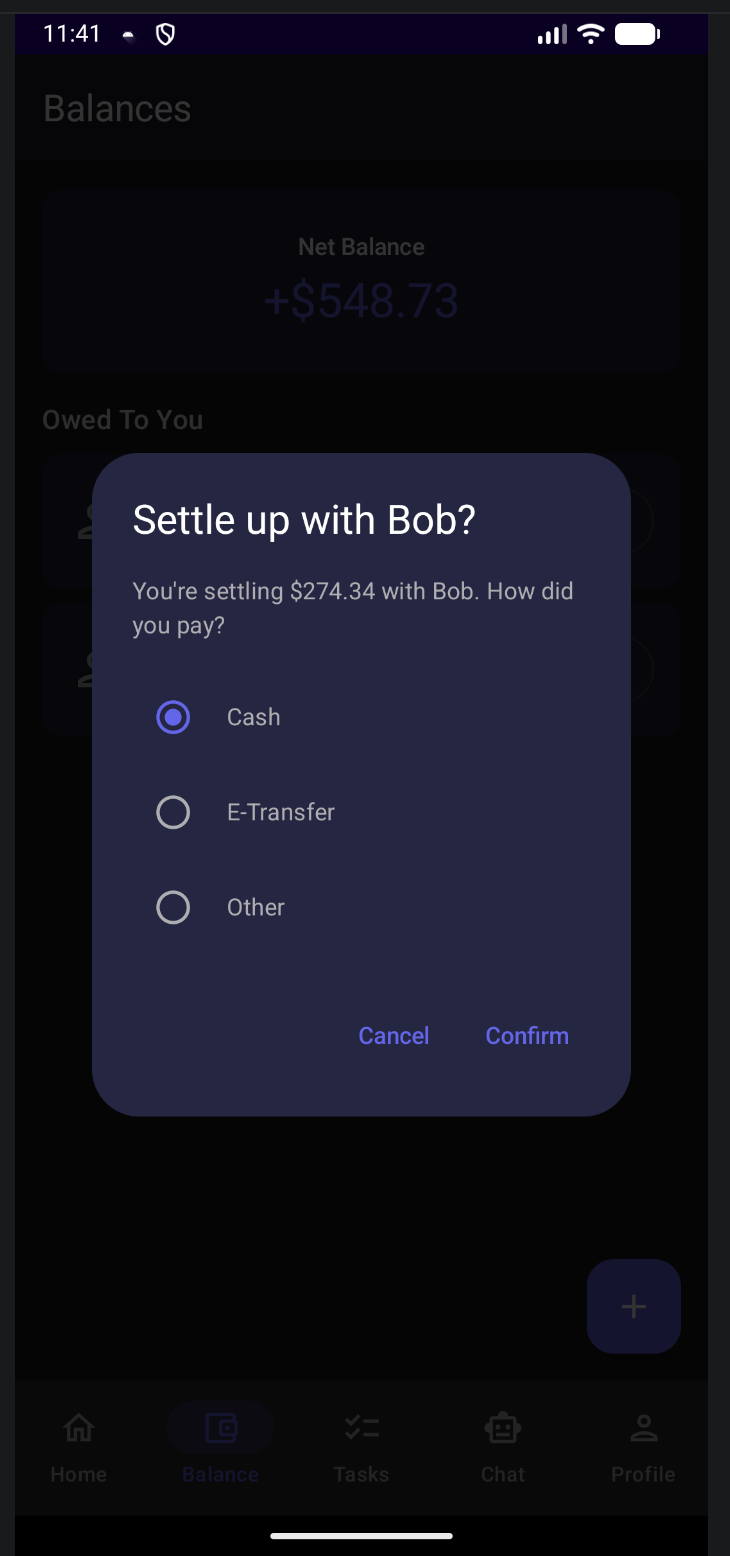Tap the Wi-Fi status icon
The height and width of the screenshot is (1556, 730).
click(591, 35)
